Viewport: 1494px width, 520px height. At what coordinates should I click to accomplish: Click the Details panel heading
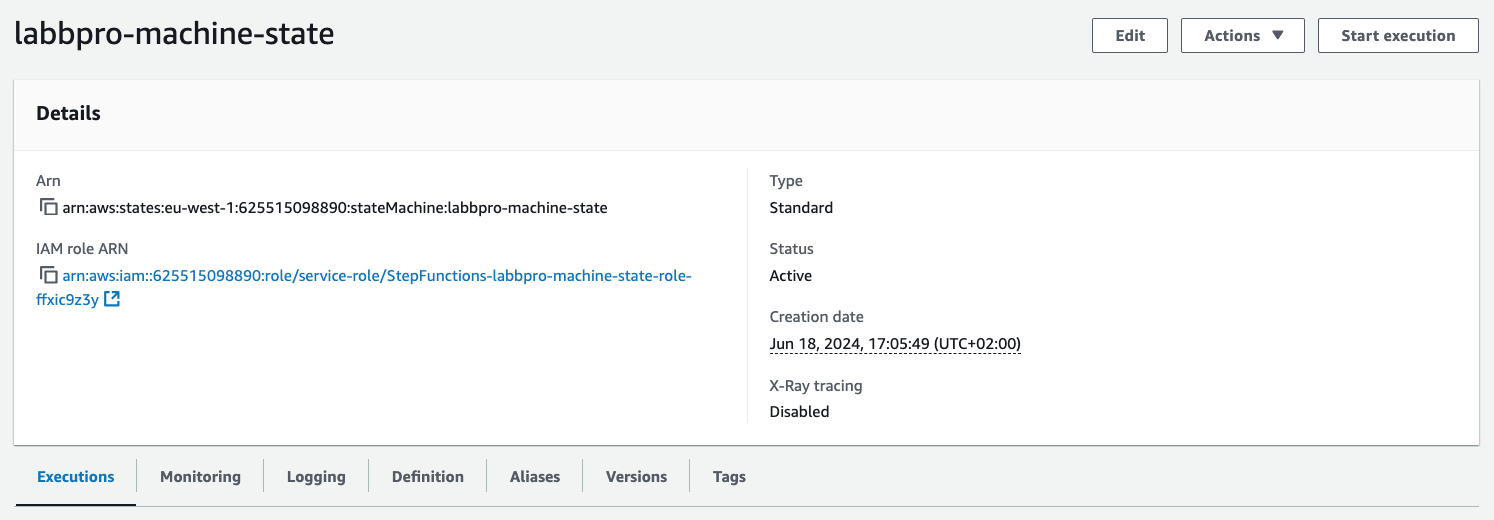[68, 113]
